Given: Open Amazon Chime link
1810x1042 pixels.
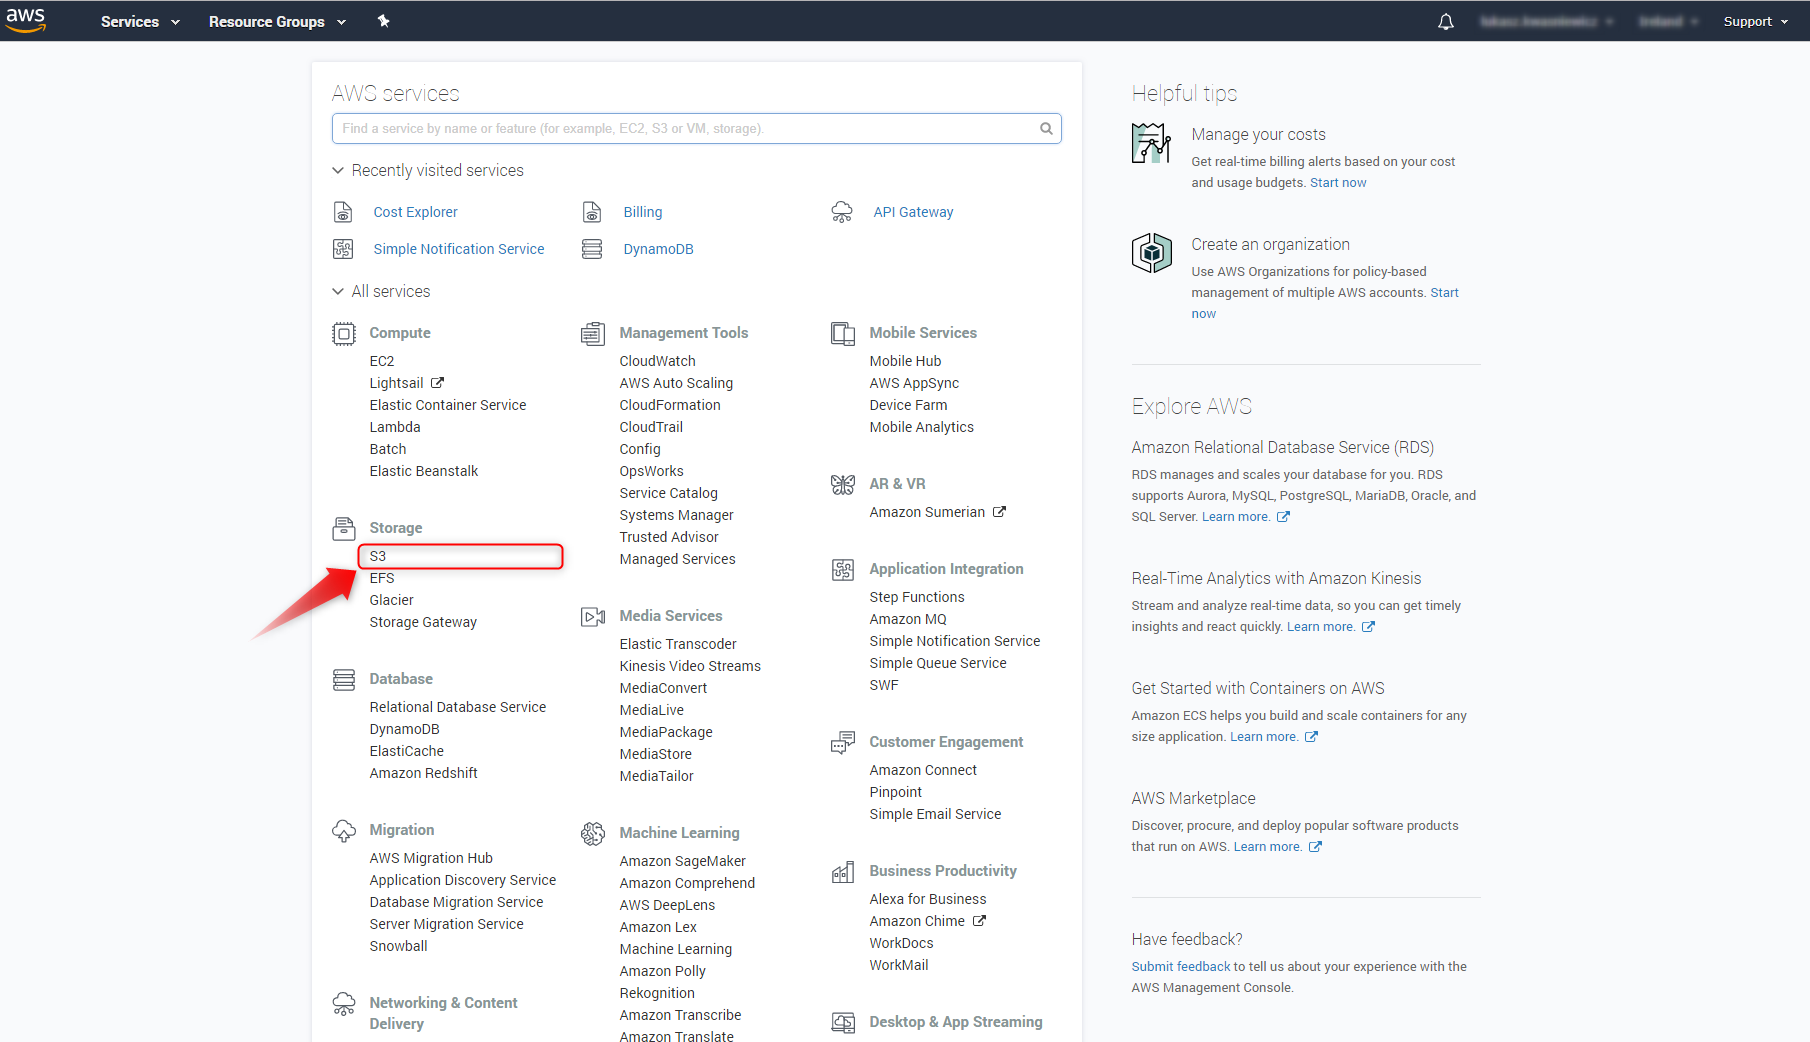Looking at the screenshot, I should point(927,921).
